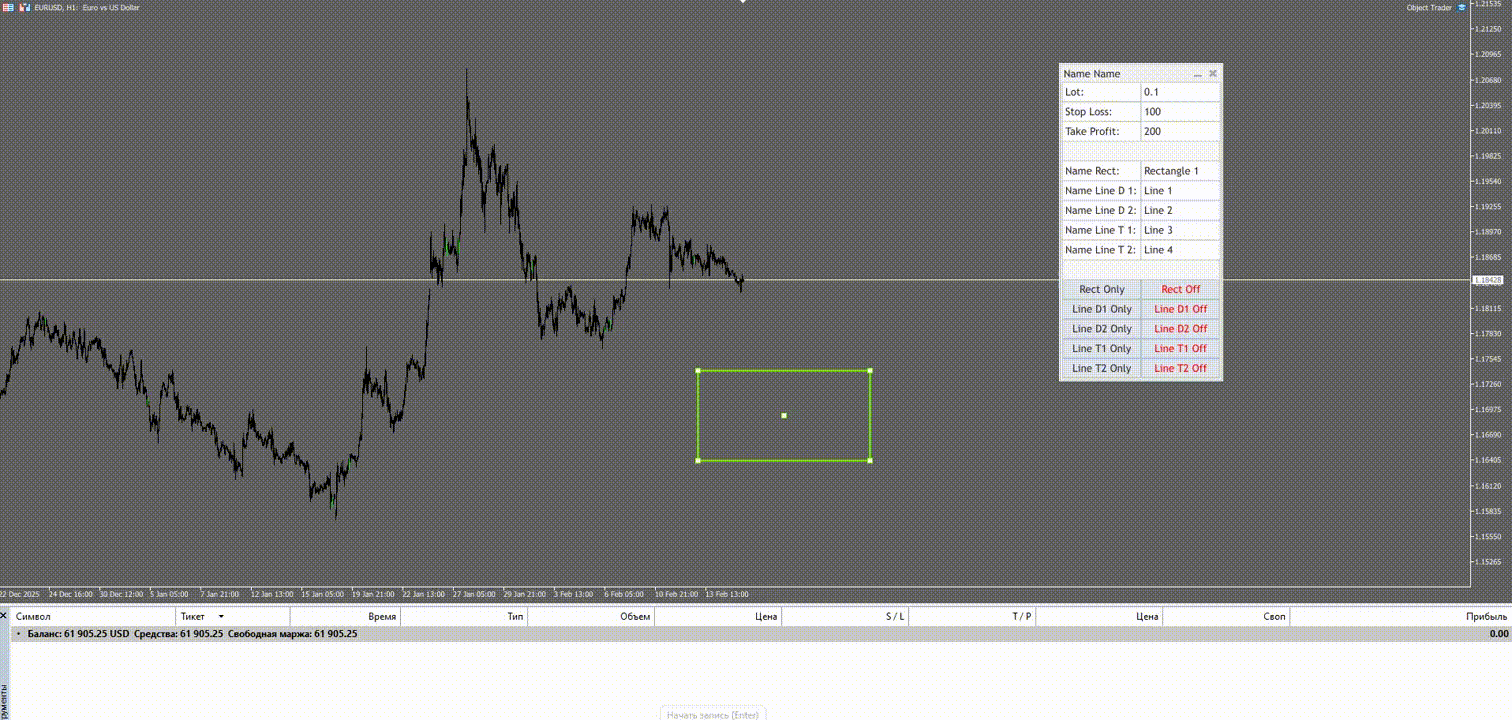
Task: Click the '27 Jan 05:00' time axis label
Action: tap(474, 594)
